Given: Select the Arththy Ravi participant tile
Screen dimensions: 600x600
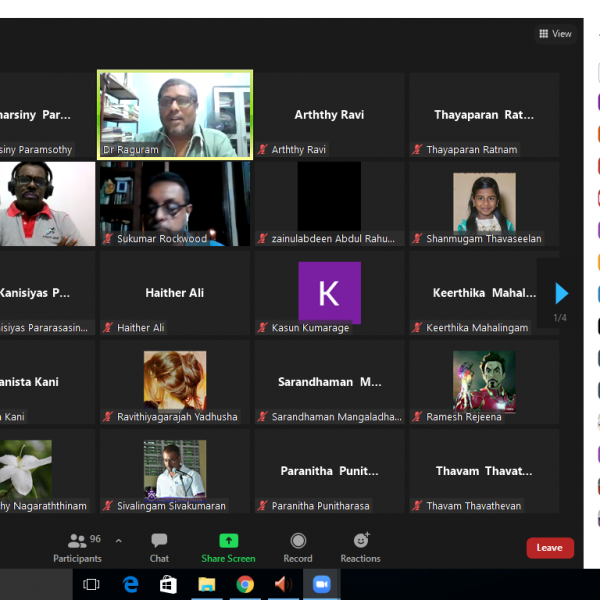Looking at the screenshot, I should [329, 114].
